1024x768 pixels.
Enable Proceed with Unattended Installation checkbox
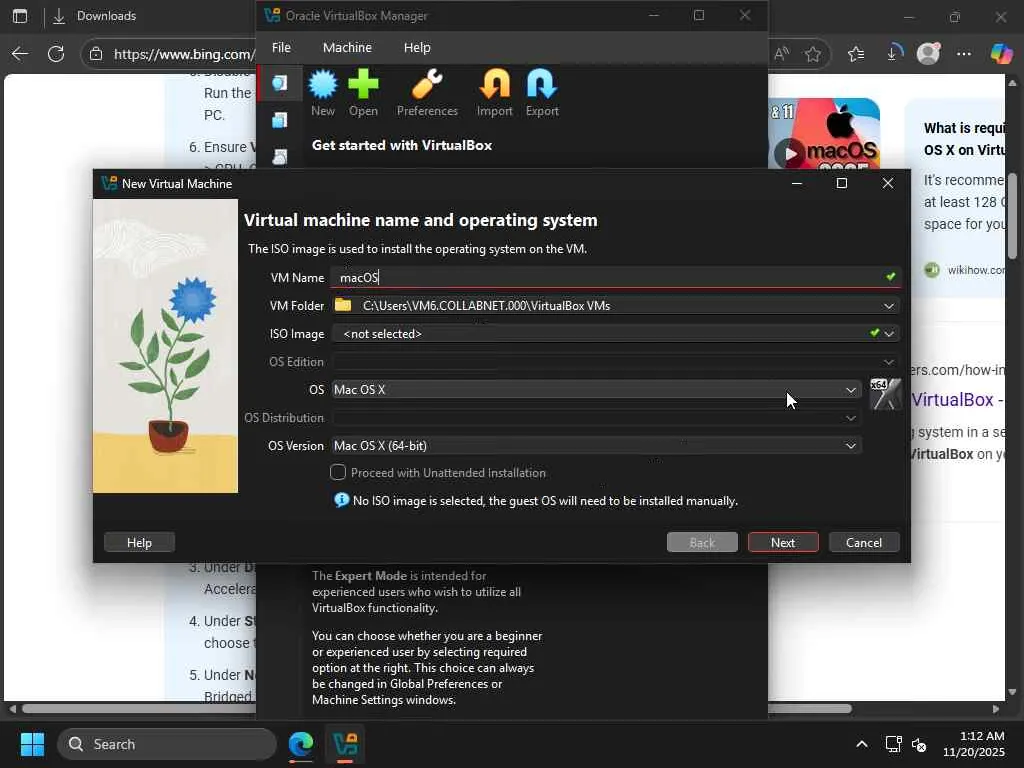tap(338, 472)
